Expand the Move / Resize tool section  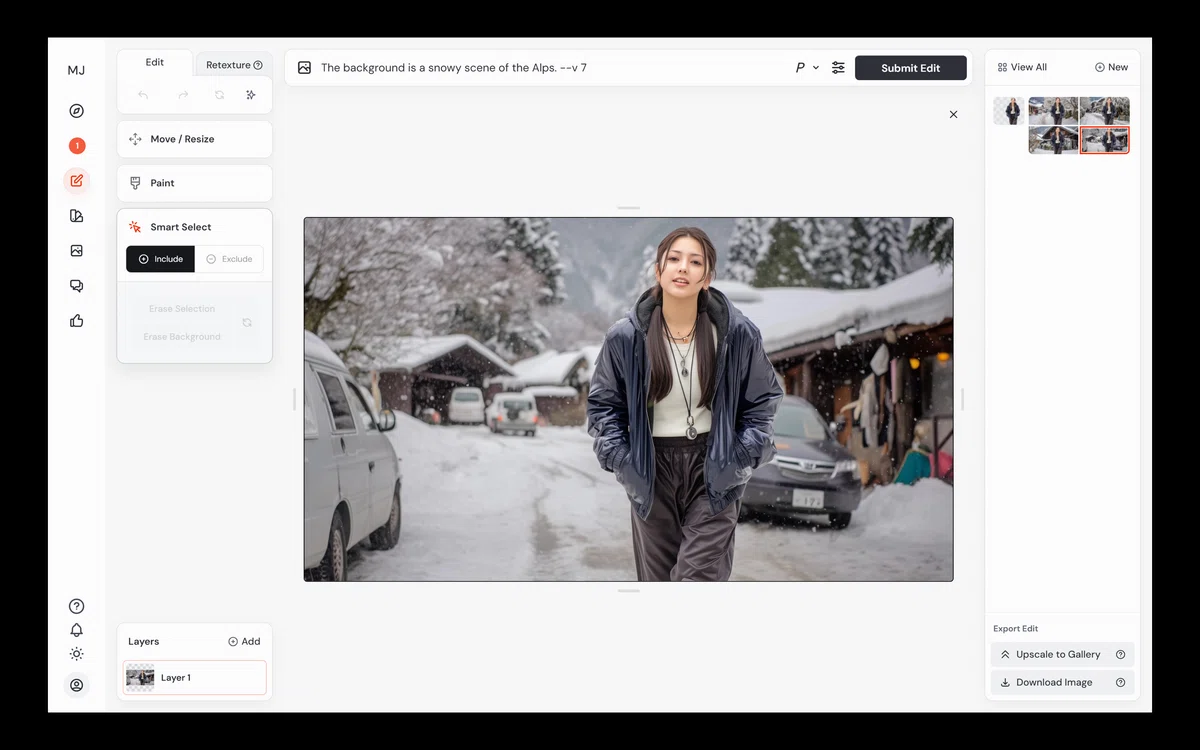tap(195, 139)
